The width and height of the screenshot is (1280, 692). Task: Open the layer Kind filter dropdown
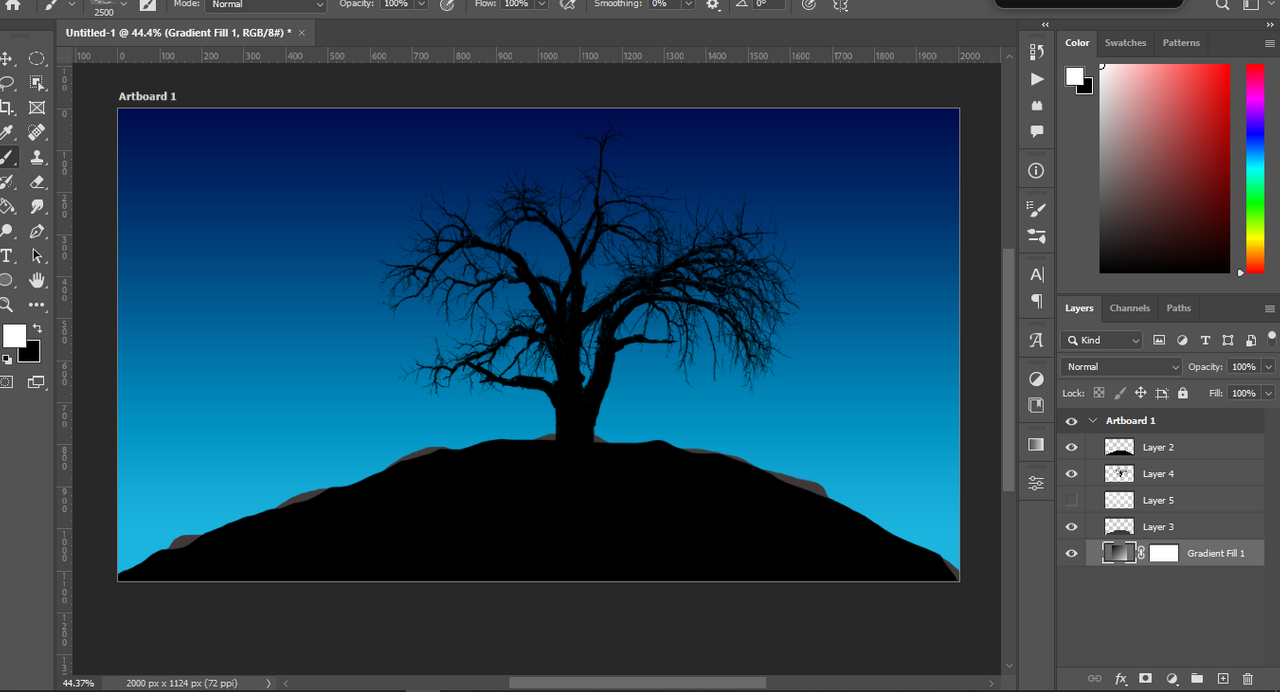(x=1101, y=340)
